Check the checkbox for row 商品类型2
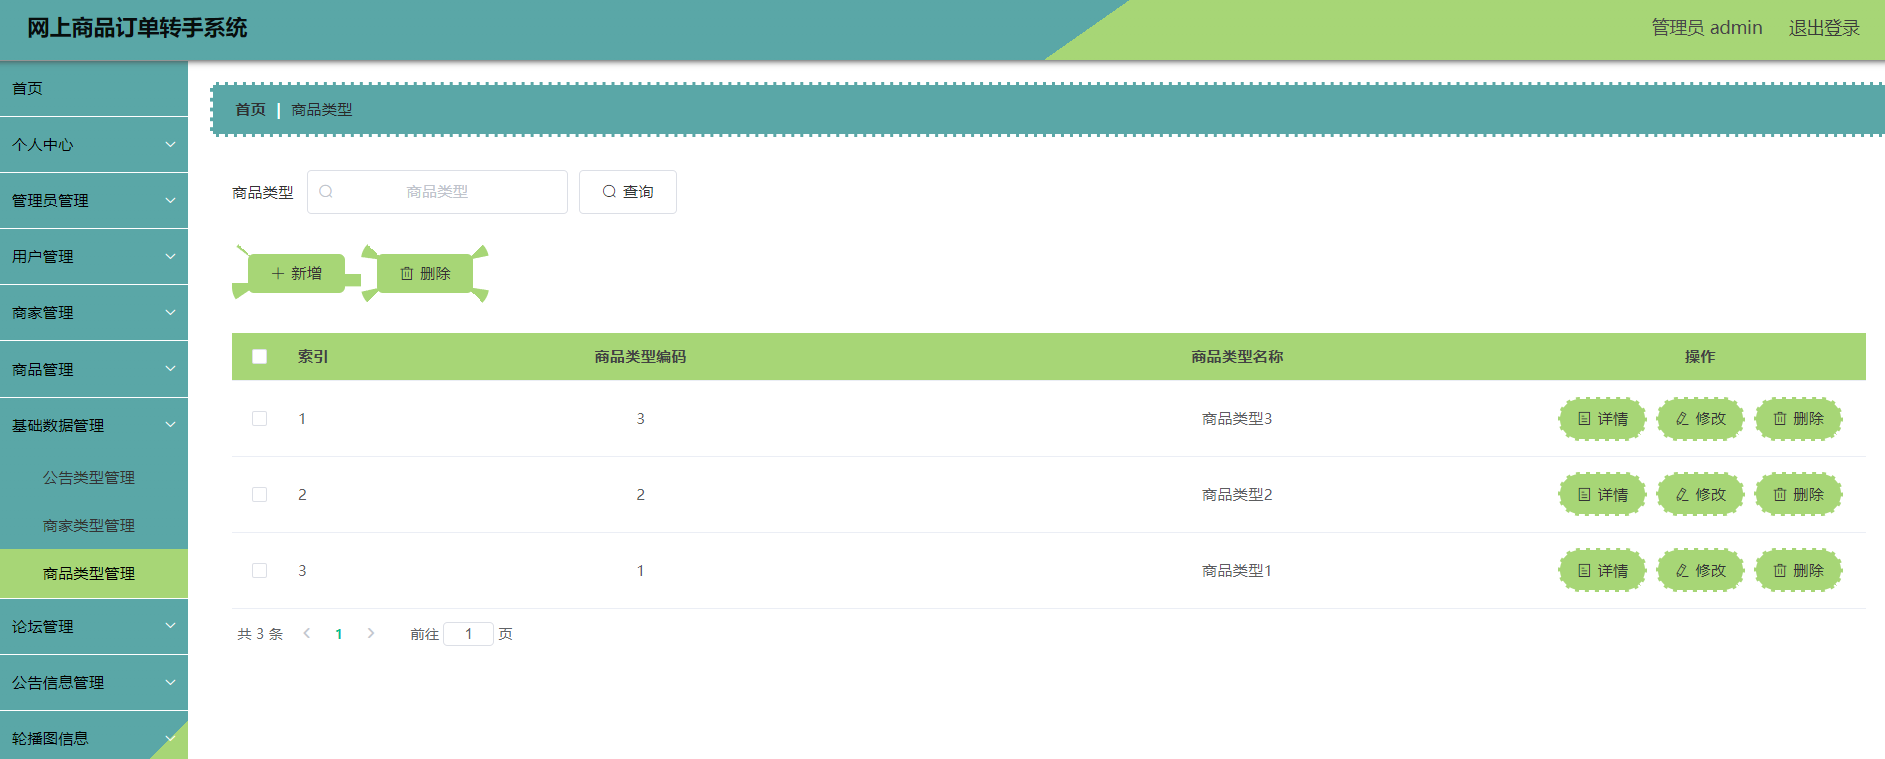1885x759 pixels. [260, 495]
